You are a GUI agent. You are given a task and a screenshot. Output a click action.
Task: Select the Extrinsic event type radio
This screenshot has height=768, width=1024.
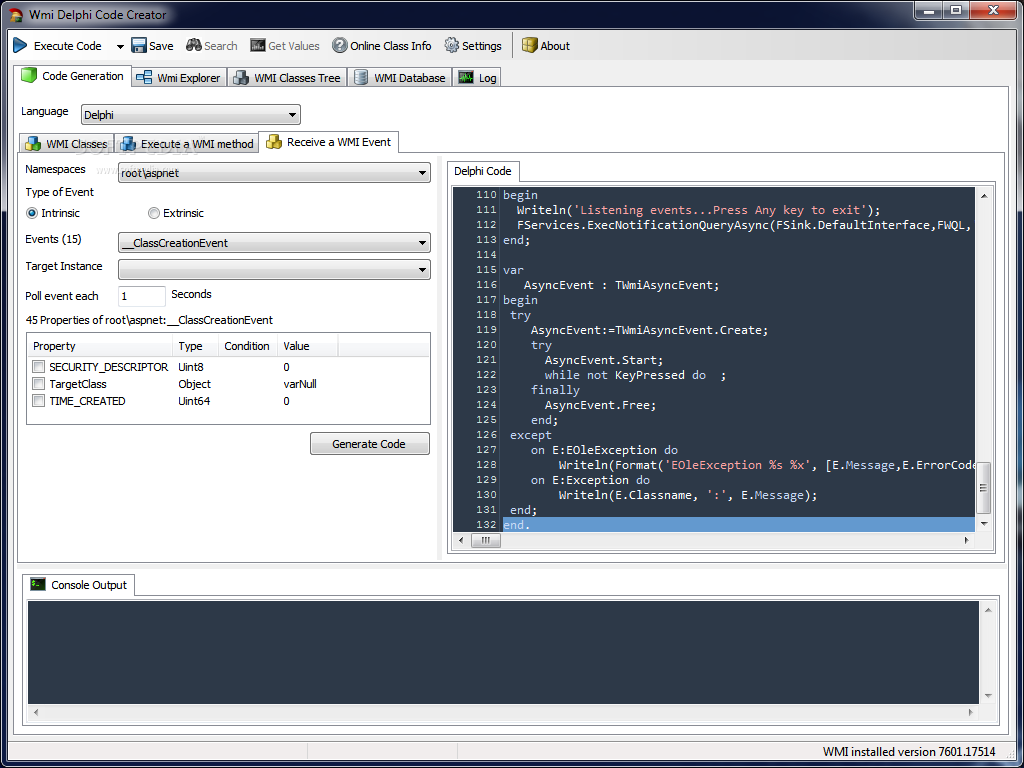(x=153, y=213)
